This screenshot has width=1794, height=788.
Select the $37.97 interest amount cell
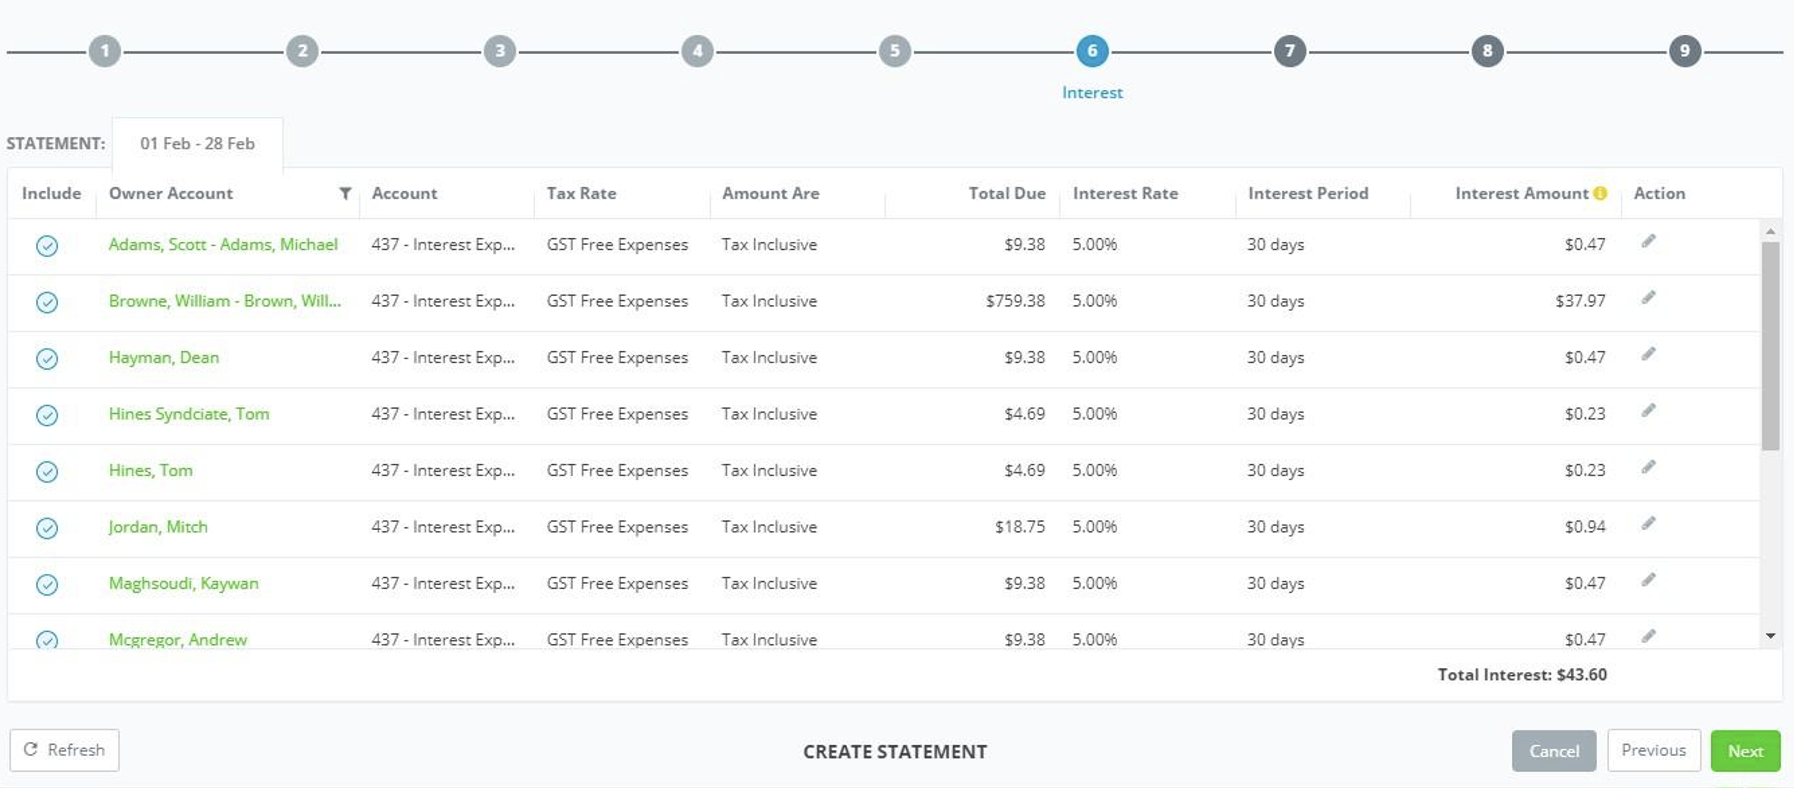click(1580, 300)
